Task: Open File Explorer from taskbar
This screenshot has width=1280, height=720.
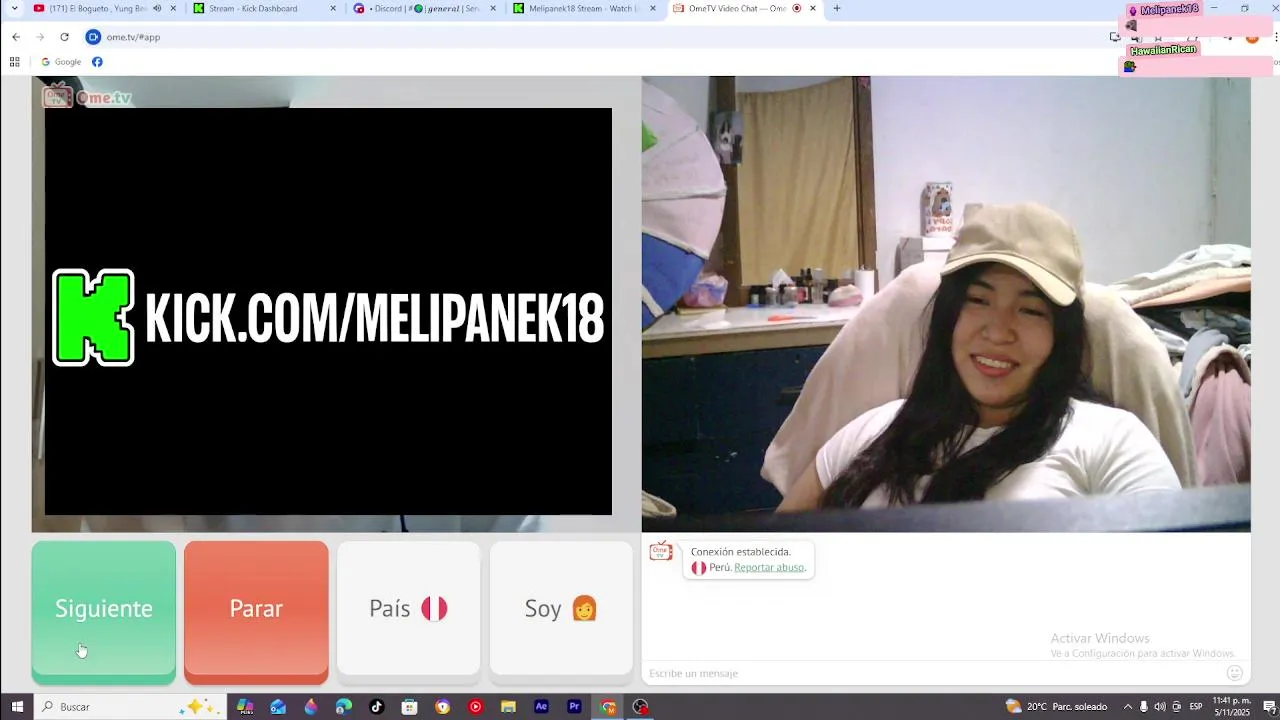Action: point(508,707)
